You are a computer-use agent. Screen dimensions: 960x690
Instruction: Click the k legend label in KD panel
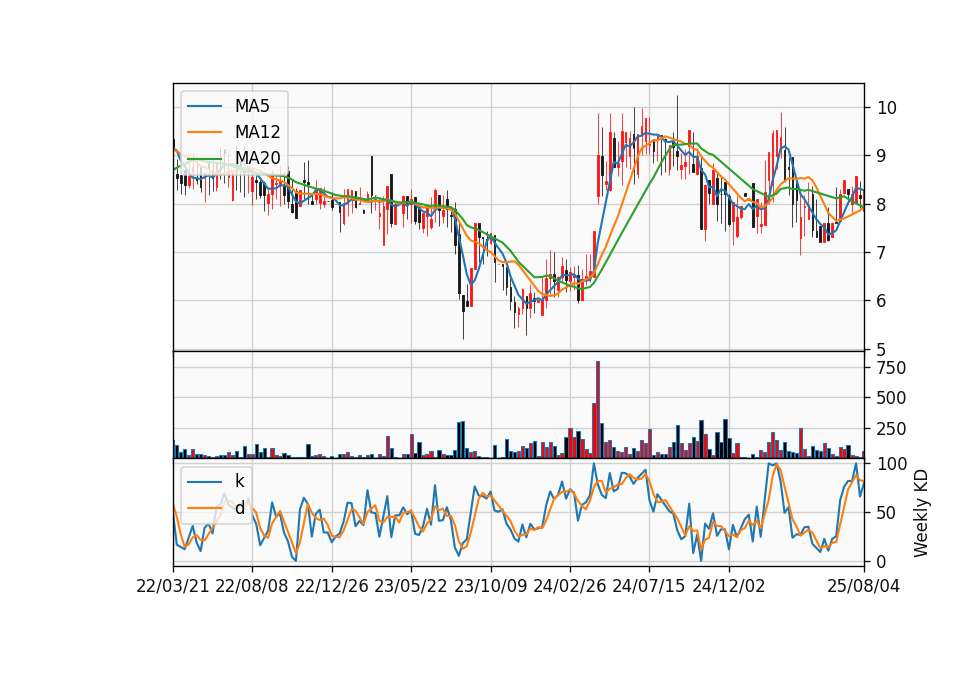pyautogui.click(x=239, y=481)
